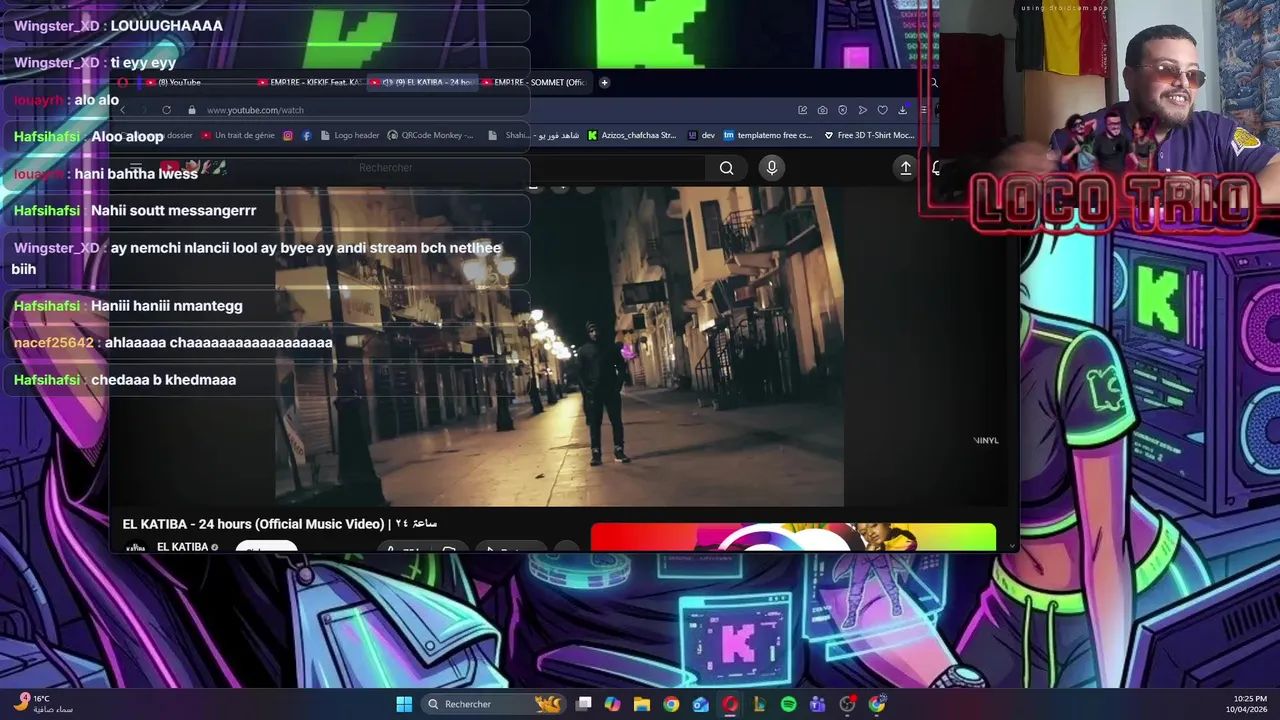The height and width of the screenshot is (720, 1280).
Task: Switch to the (8) YouTube browser tab
Action: click(x=199, y=83)
